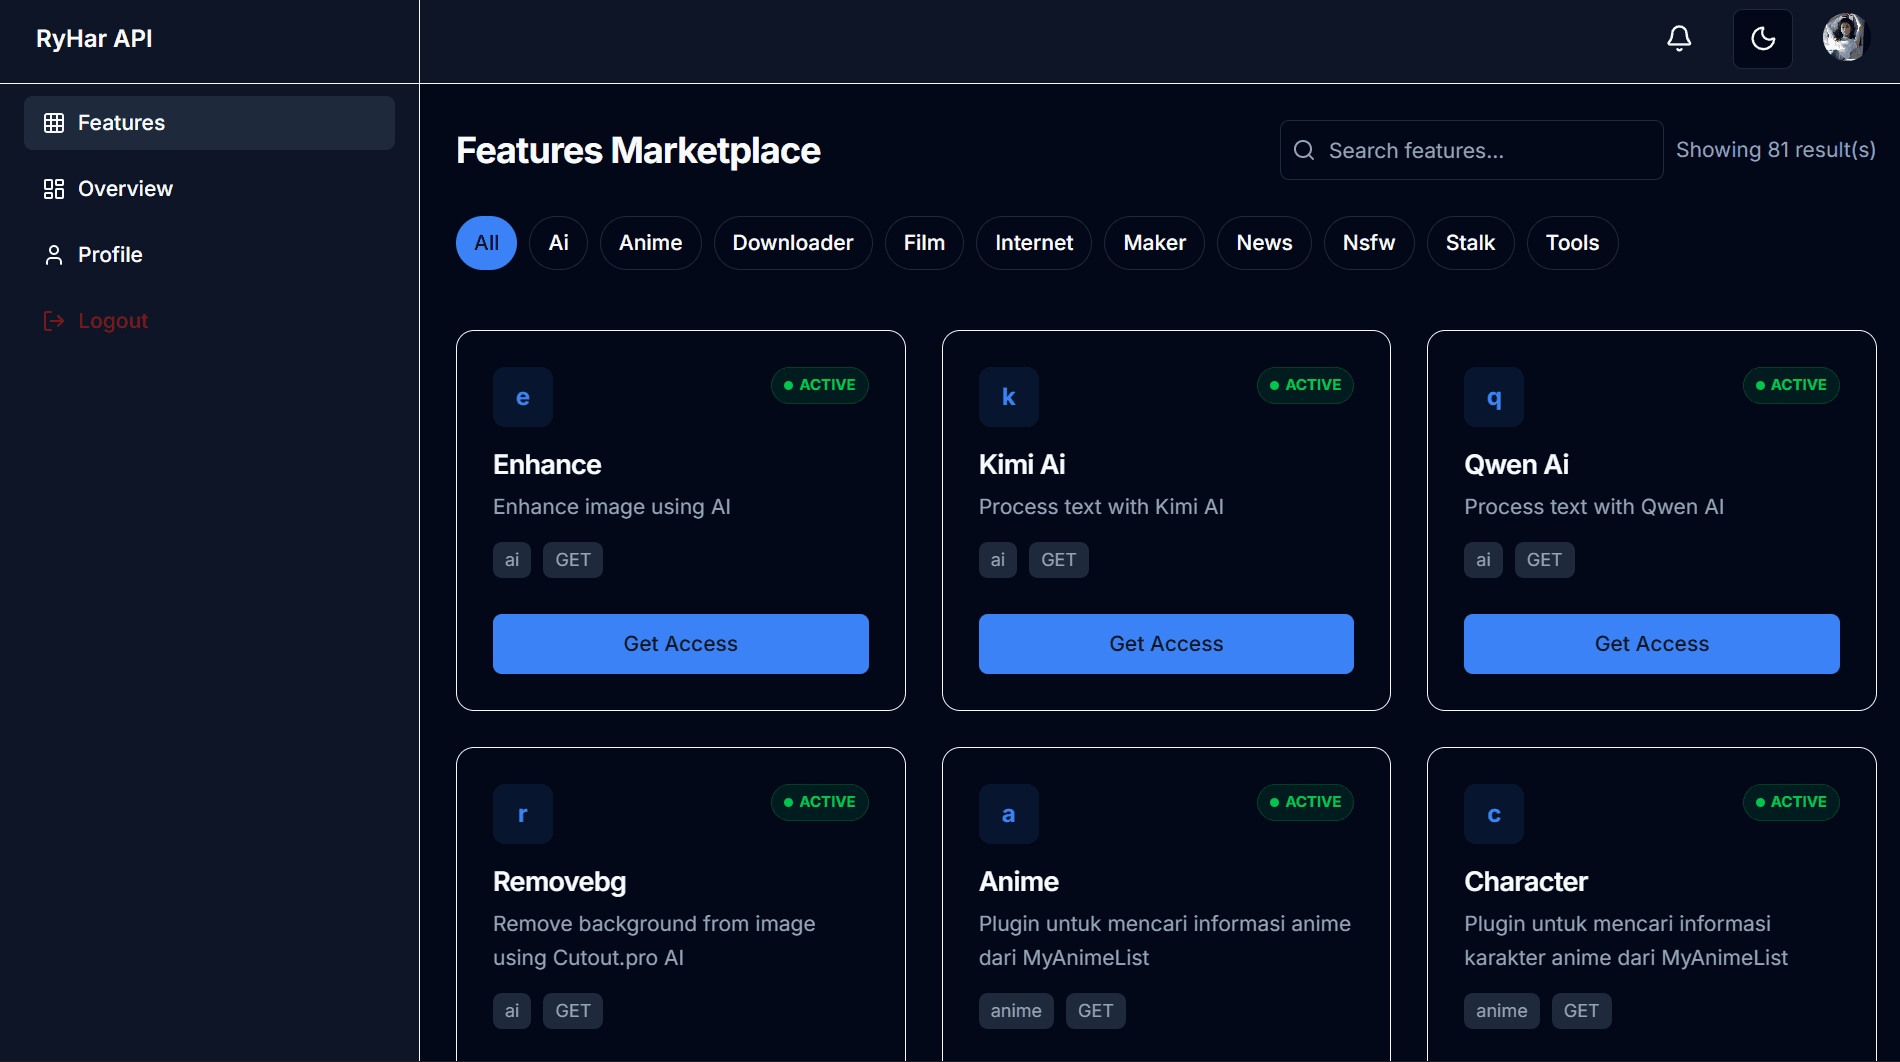Click the notification bell icon
Image resolution: width=1900 pixels, height=1062 pixels.
[x=1679, y=39]
